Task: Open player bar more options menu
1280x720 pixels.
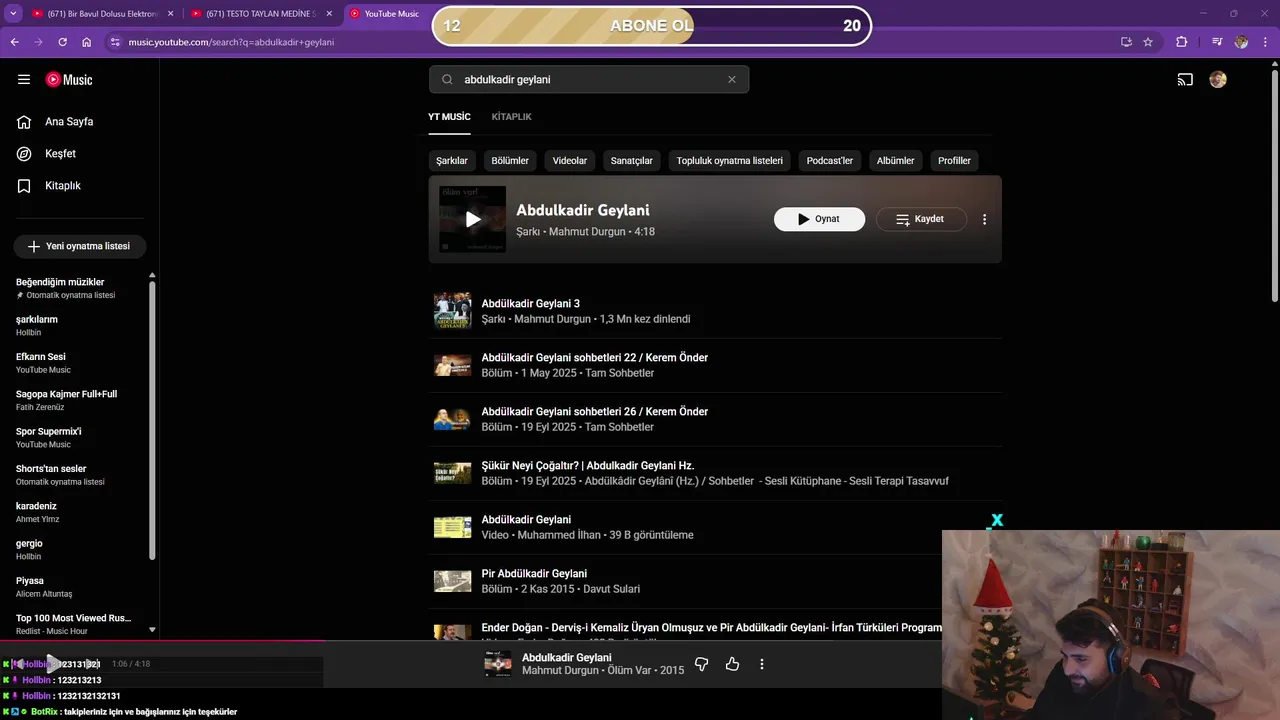Action: (x=762, y=664)
